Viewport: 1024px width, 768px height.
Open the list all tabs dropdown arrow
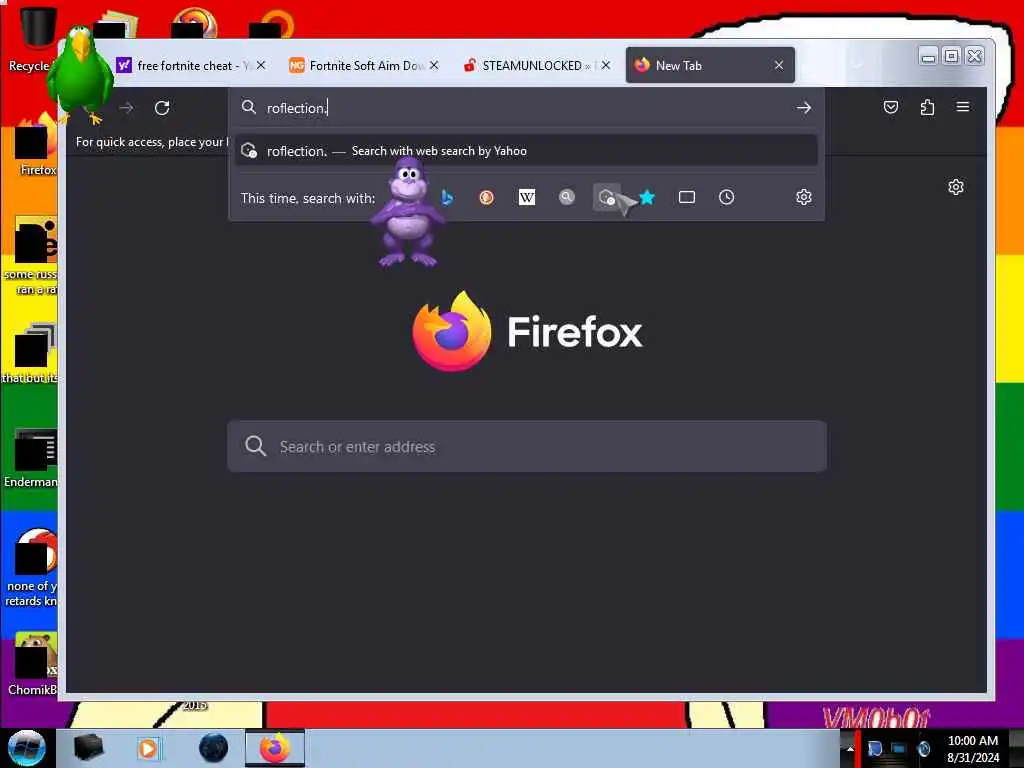tap(858, 65)
